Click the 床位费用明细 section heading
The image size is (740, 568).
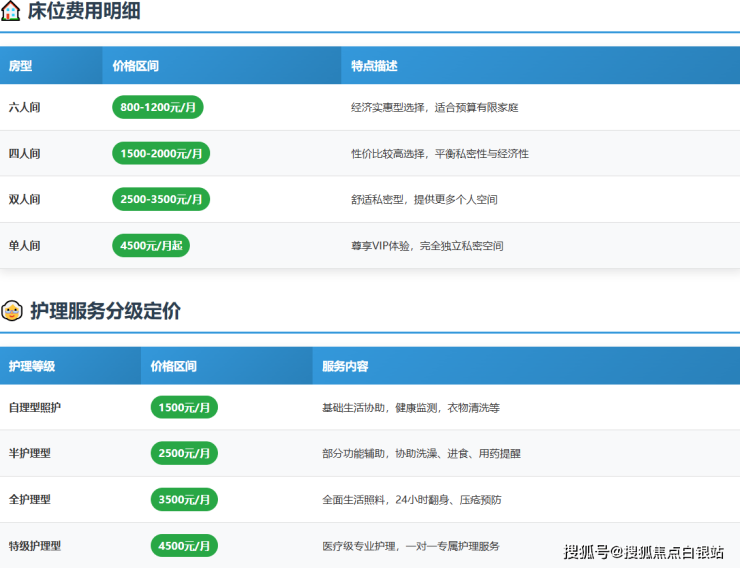(x=84, y=12)
